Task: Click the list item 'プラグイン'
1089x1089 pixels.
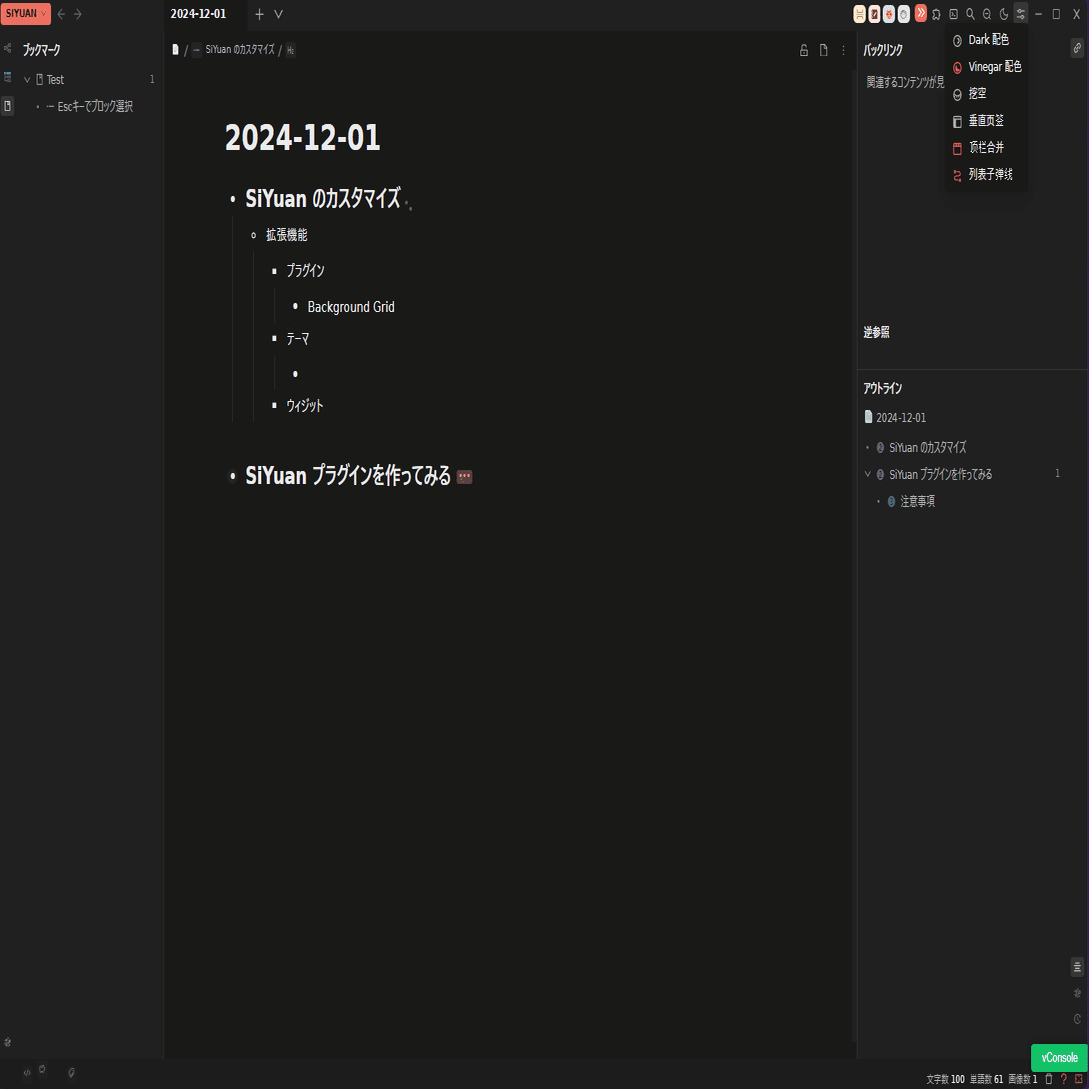Action: pyautogui.click(x=306, y=271)
